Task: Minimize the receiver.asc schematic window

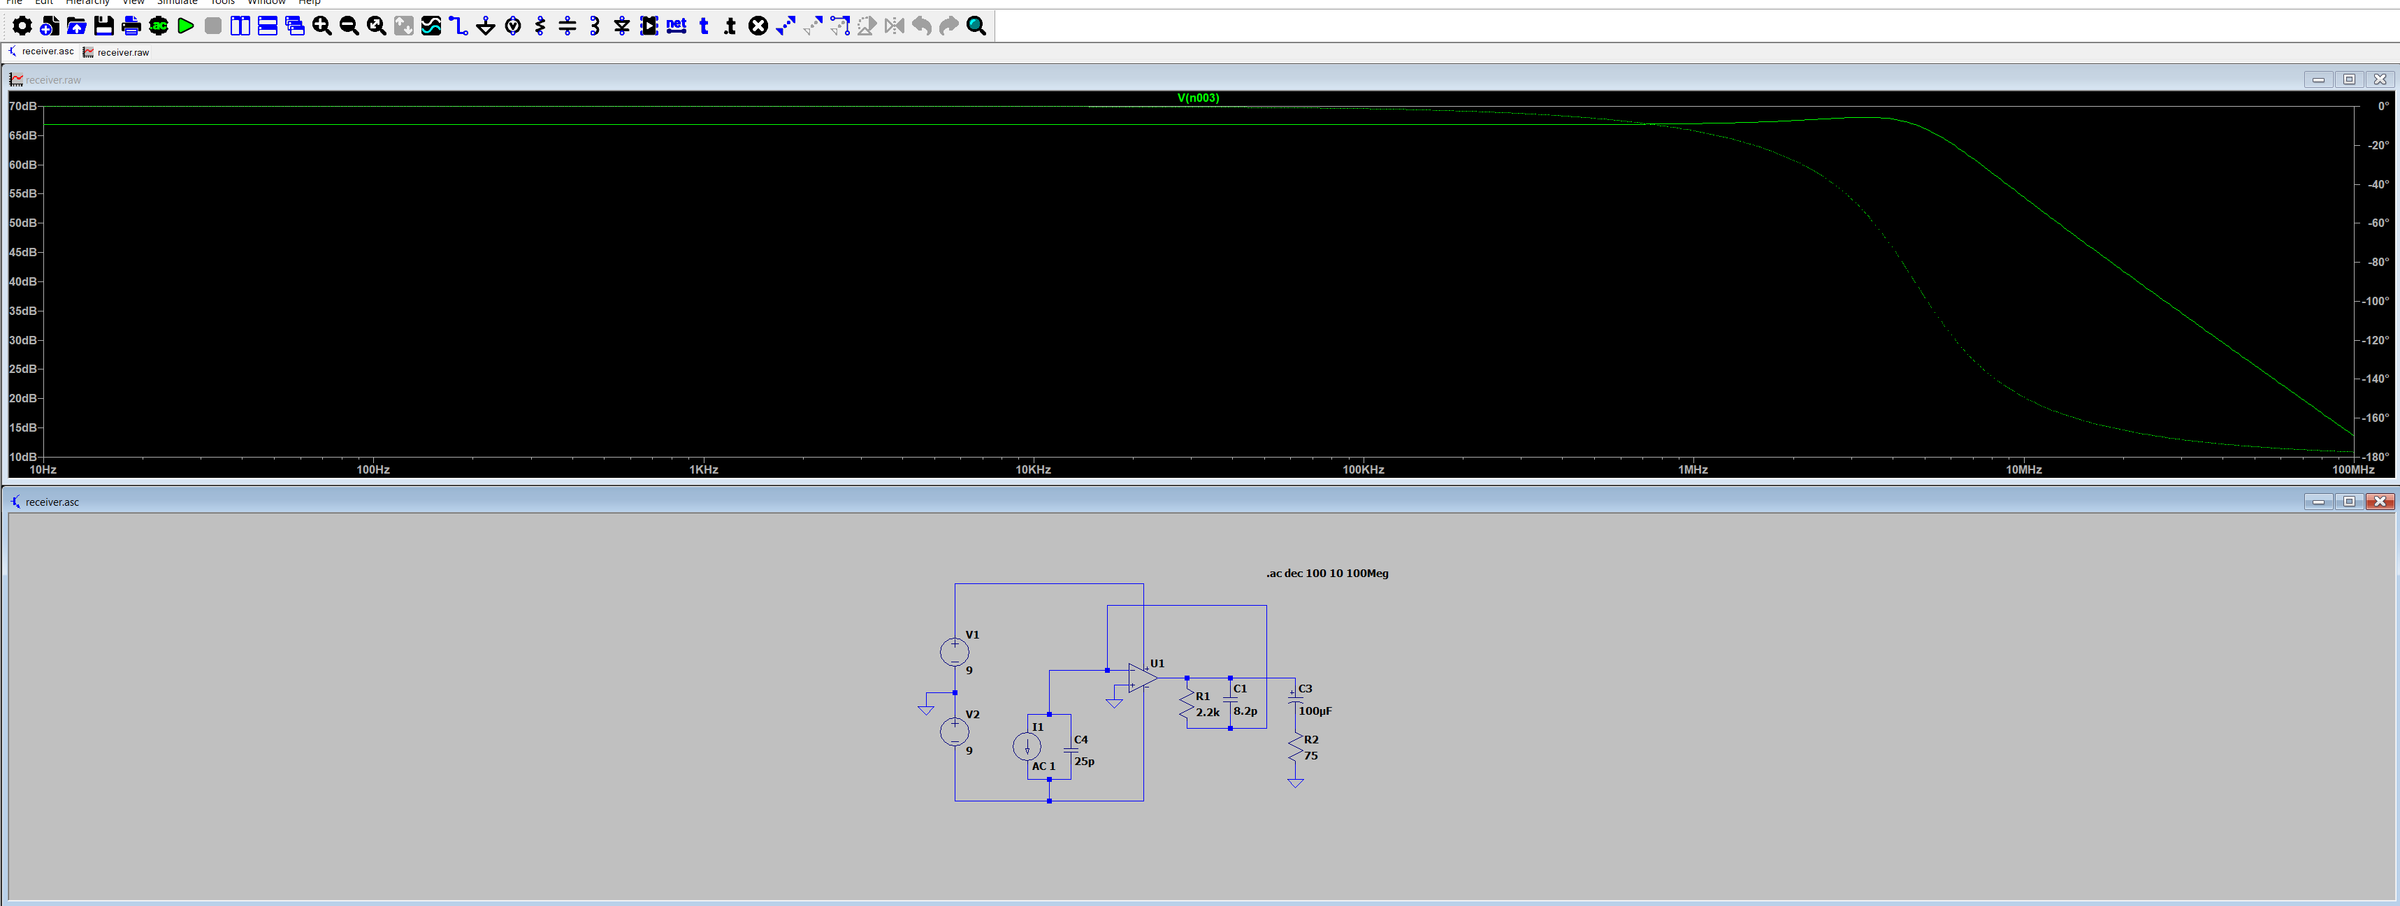Action: 2318,501
